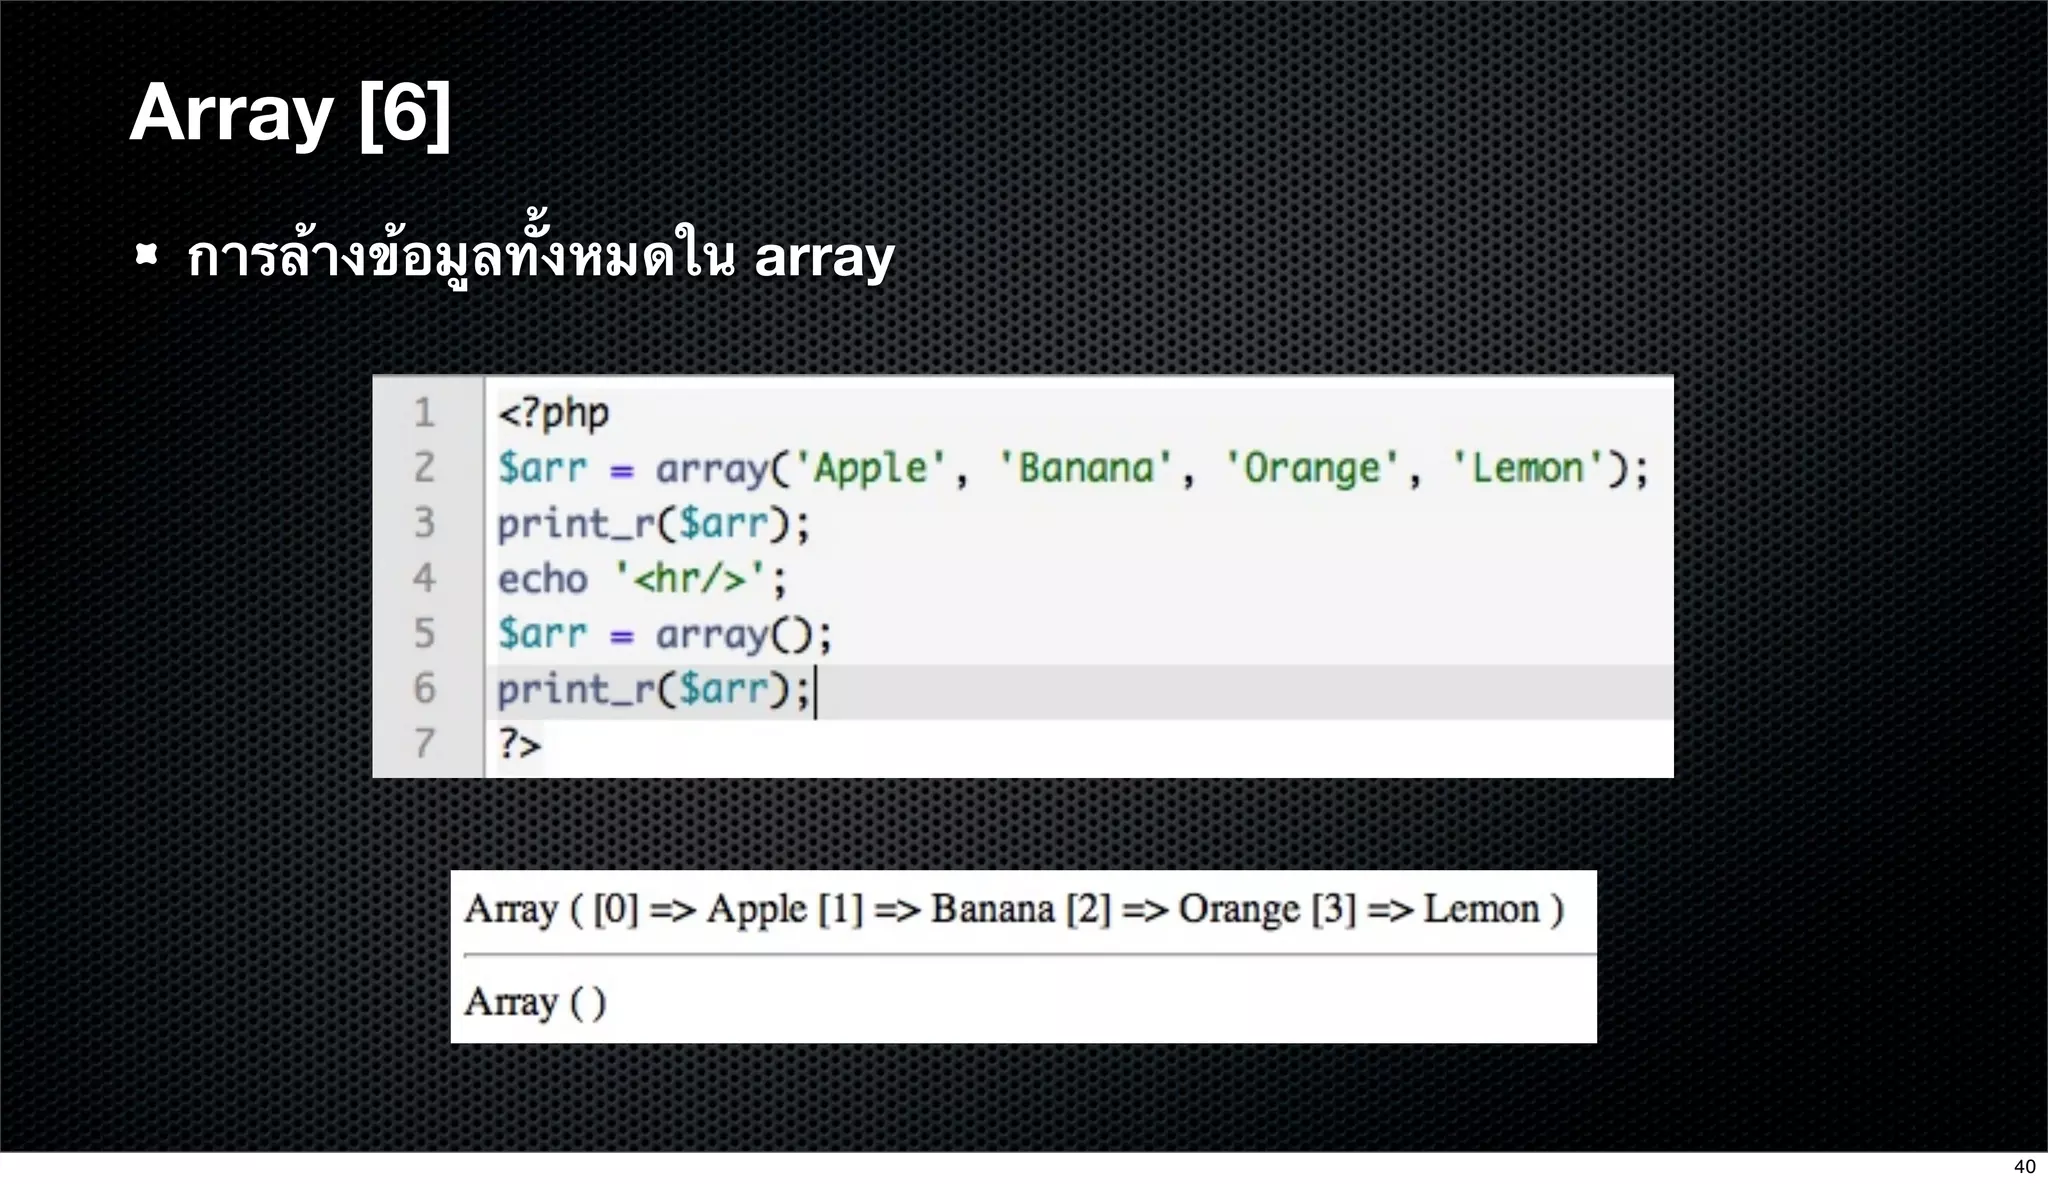
Task: Click the output line 'Array ( [0] => Apple ...'
Action: pos(1013,910)
